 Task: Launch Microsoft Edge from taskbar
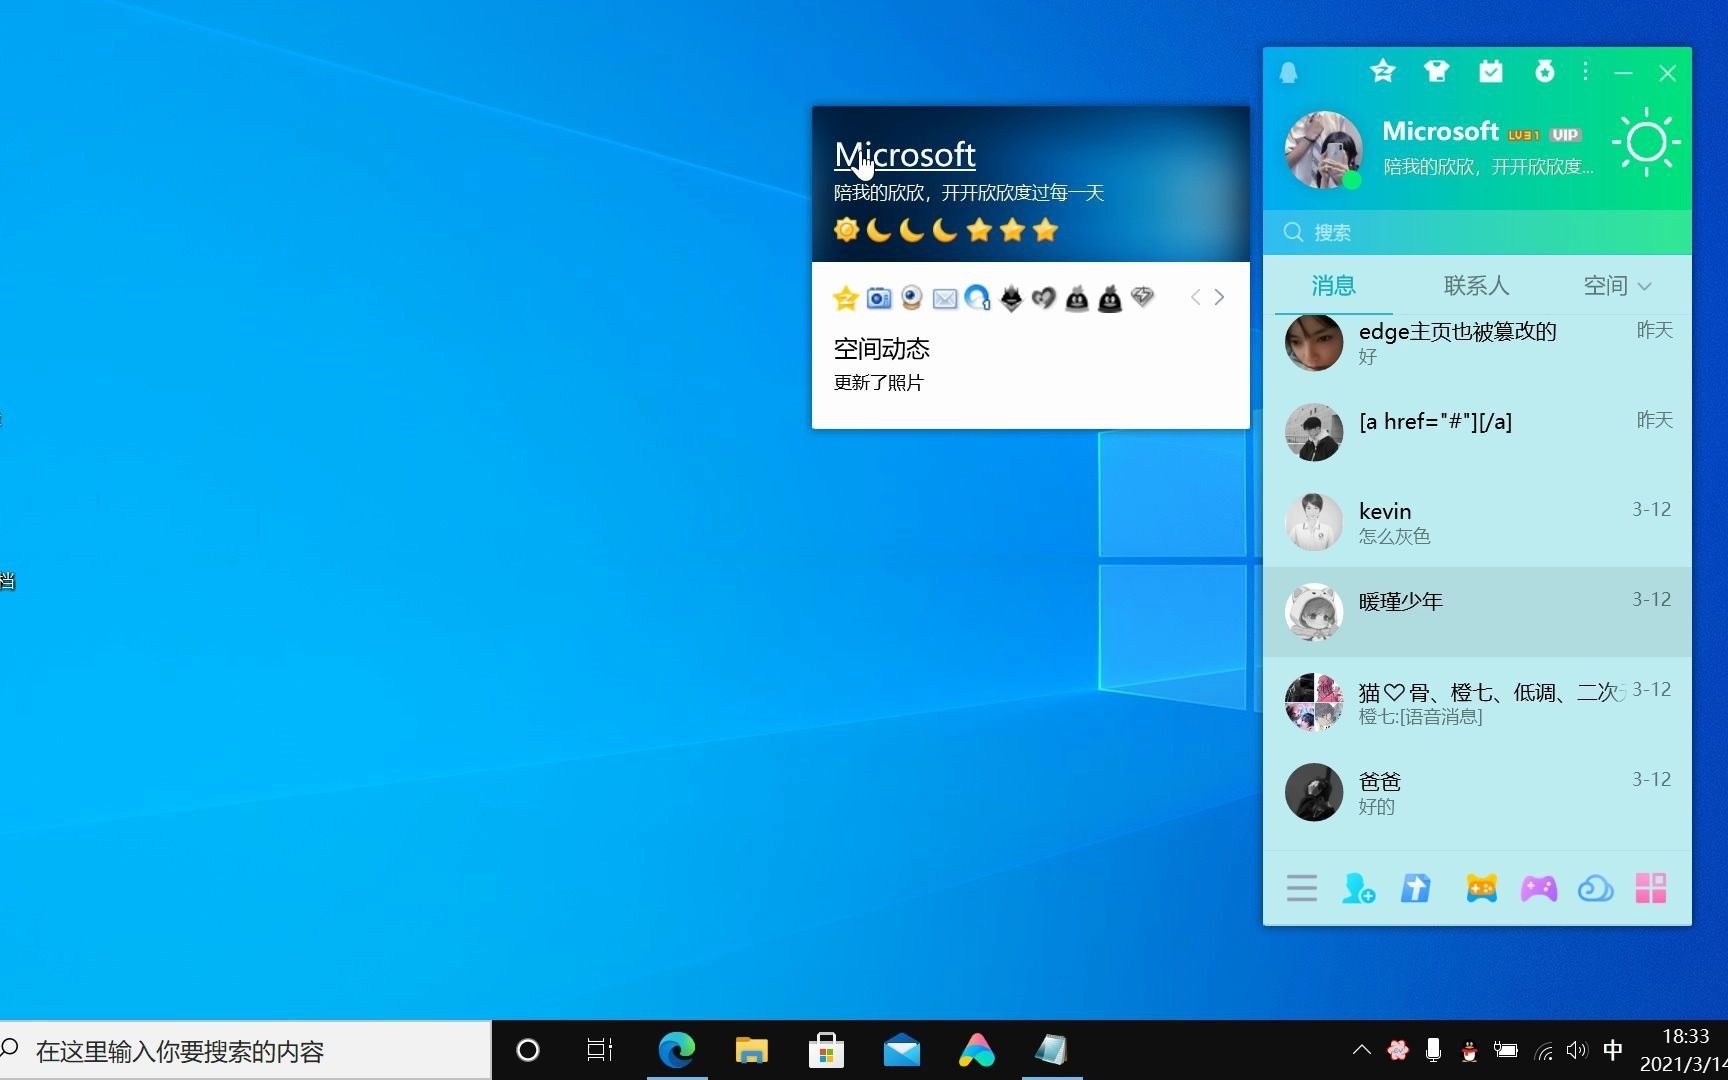(x=677, y=1050)
